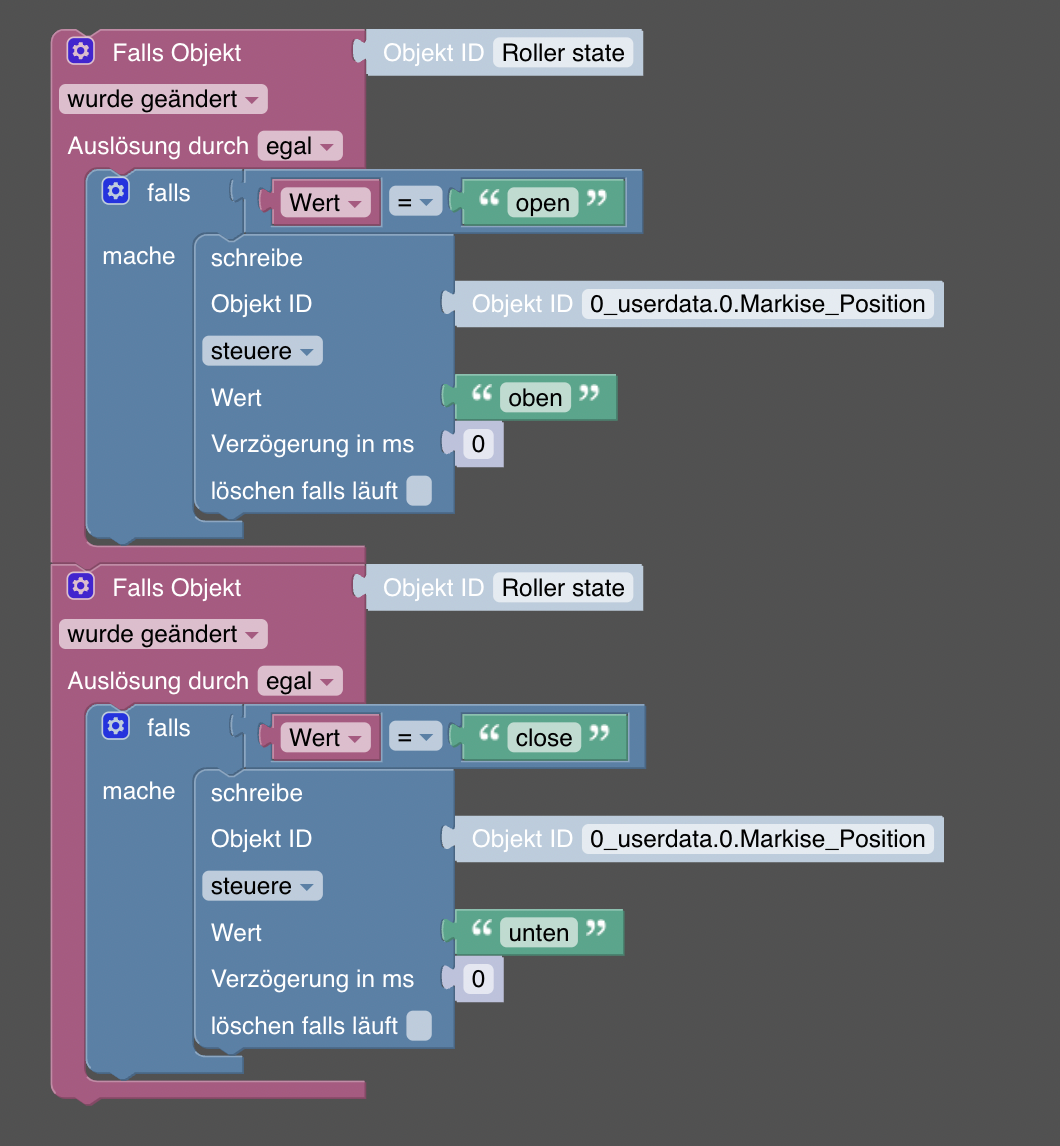1060x1146 pixels.
Task: Click 'mache' label of open condition block
Action: (139, 256)
